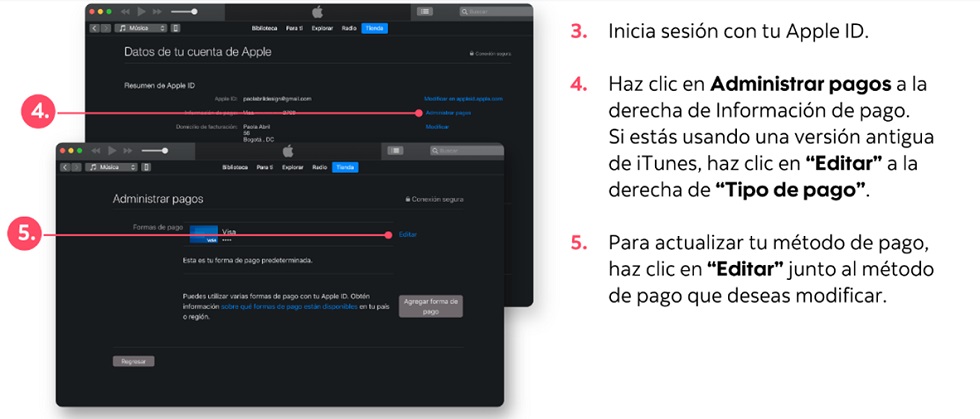Open the Para ti tab in the Datos de tu cuenta window
Screen dimensions: 980x419
(x=294, y=28)
